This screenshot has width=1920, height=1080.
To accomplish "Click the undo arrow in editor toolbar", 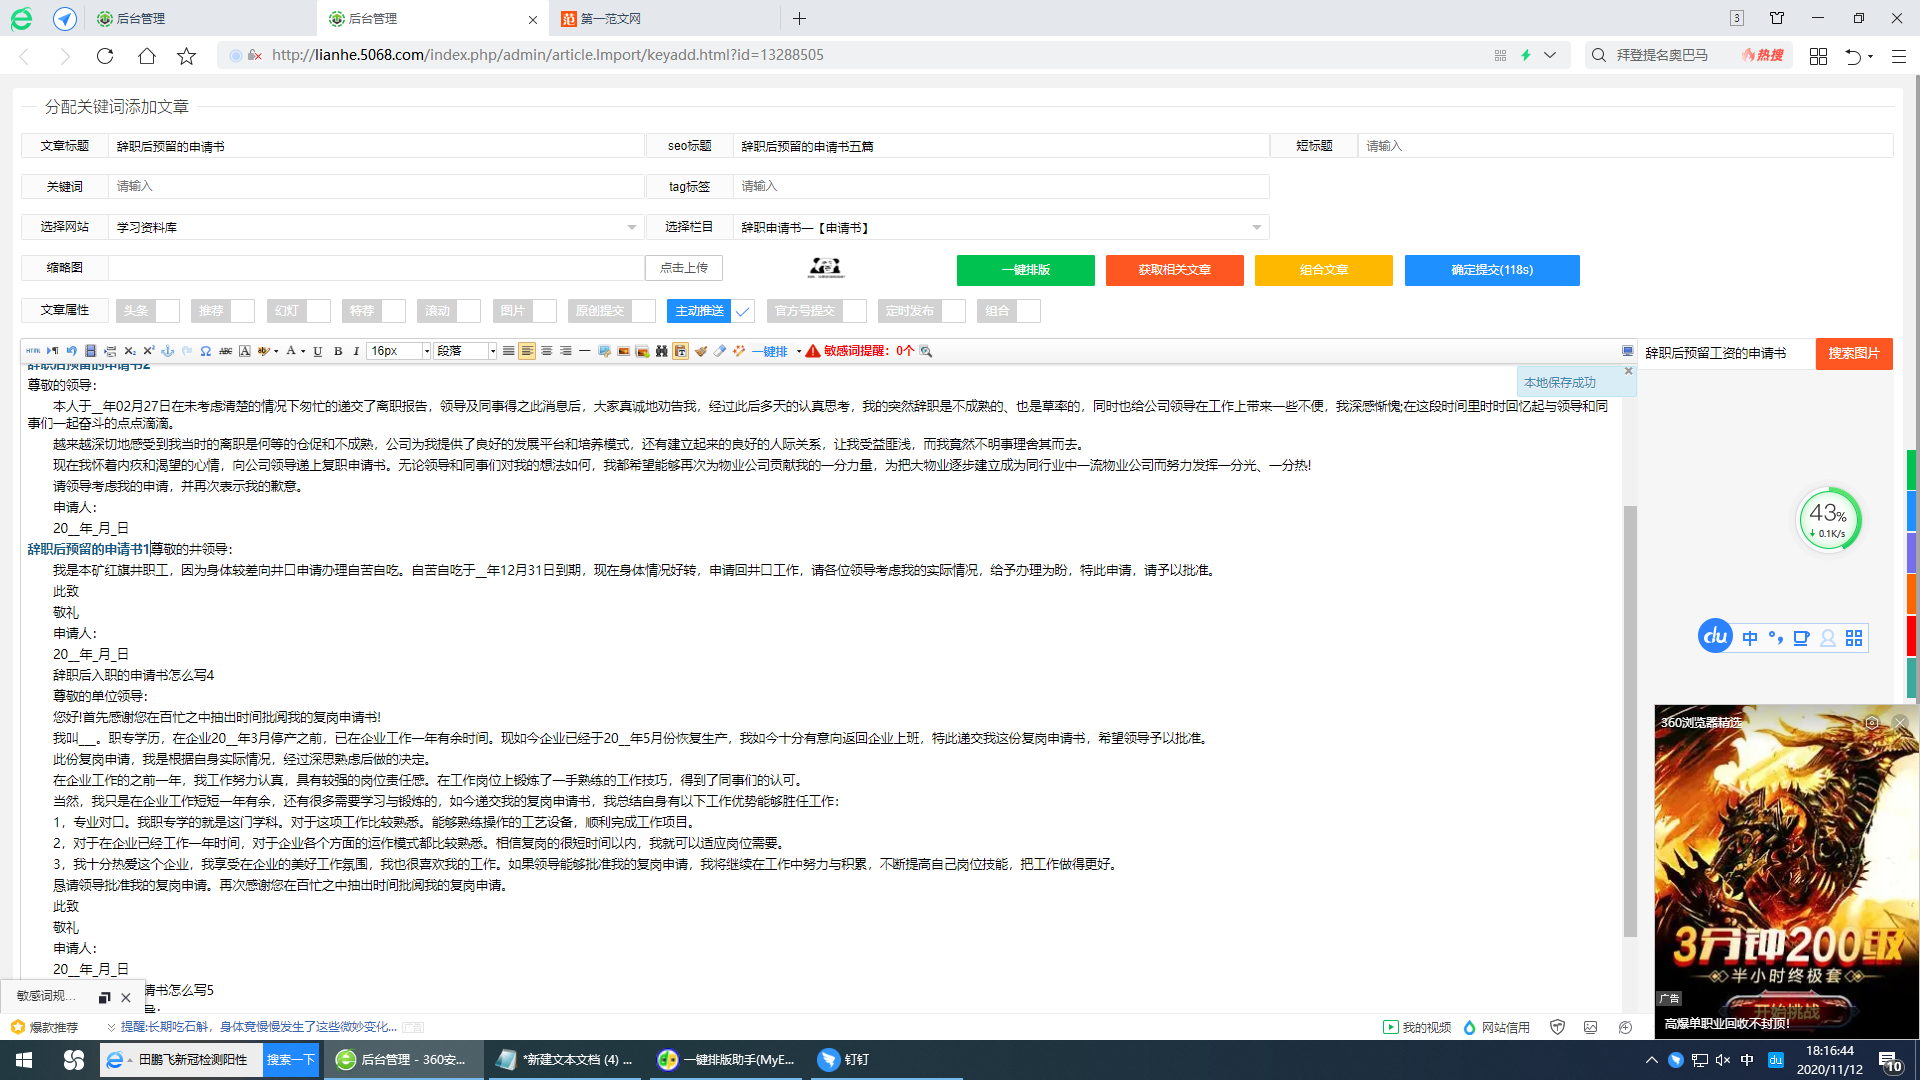I will coord(71,351).
